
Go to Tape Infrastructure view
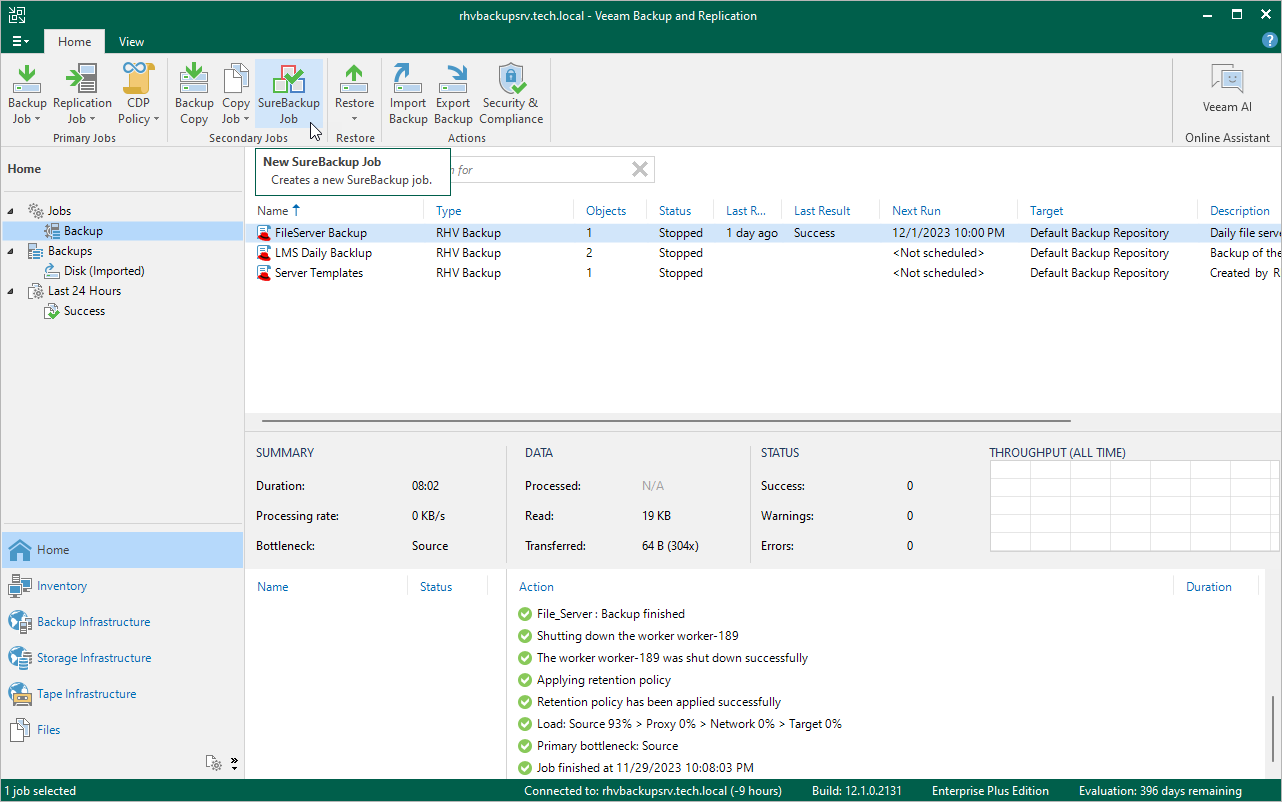point(122,694)
